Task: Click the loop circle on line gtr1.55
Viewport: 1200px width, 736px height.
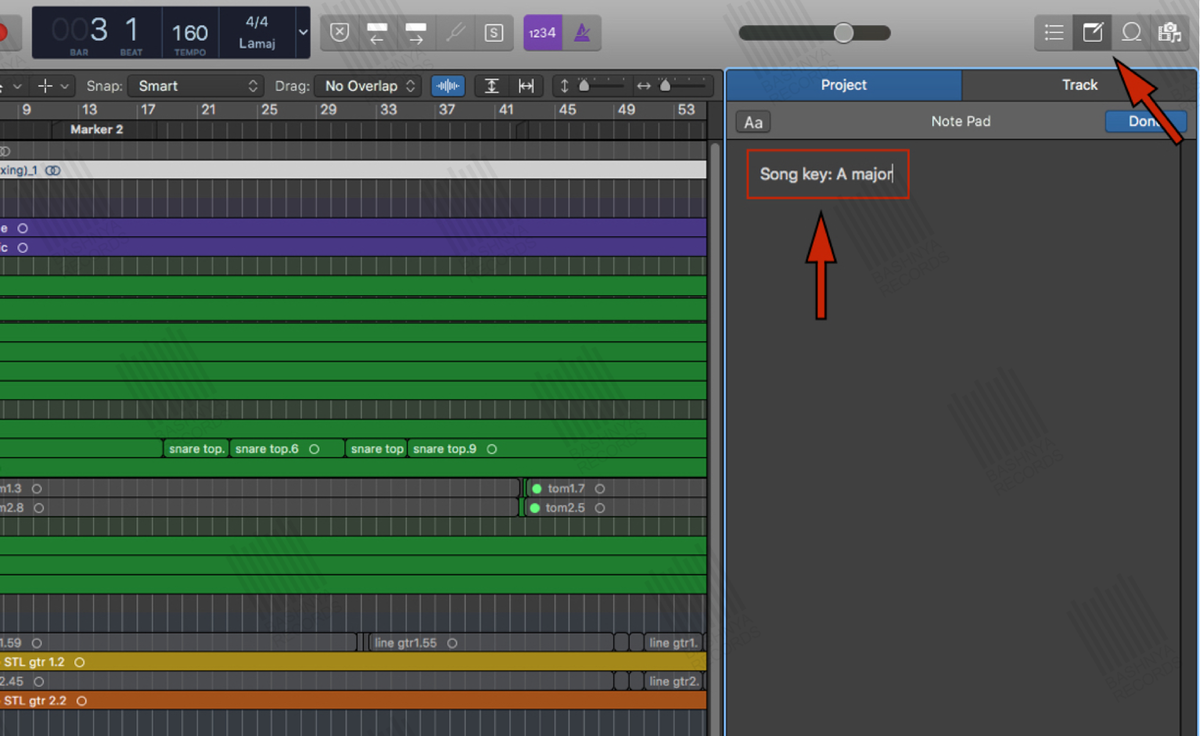Action: click(x=452, y=643)
